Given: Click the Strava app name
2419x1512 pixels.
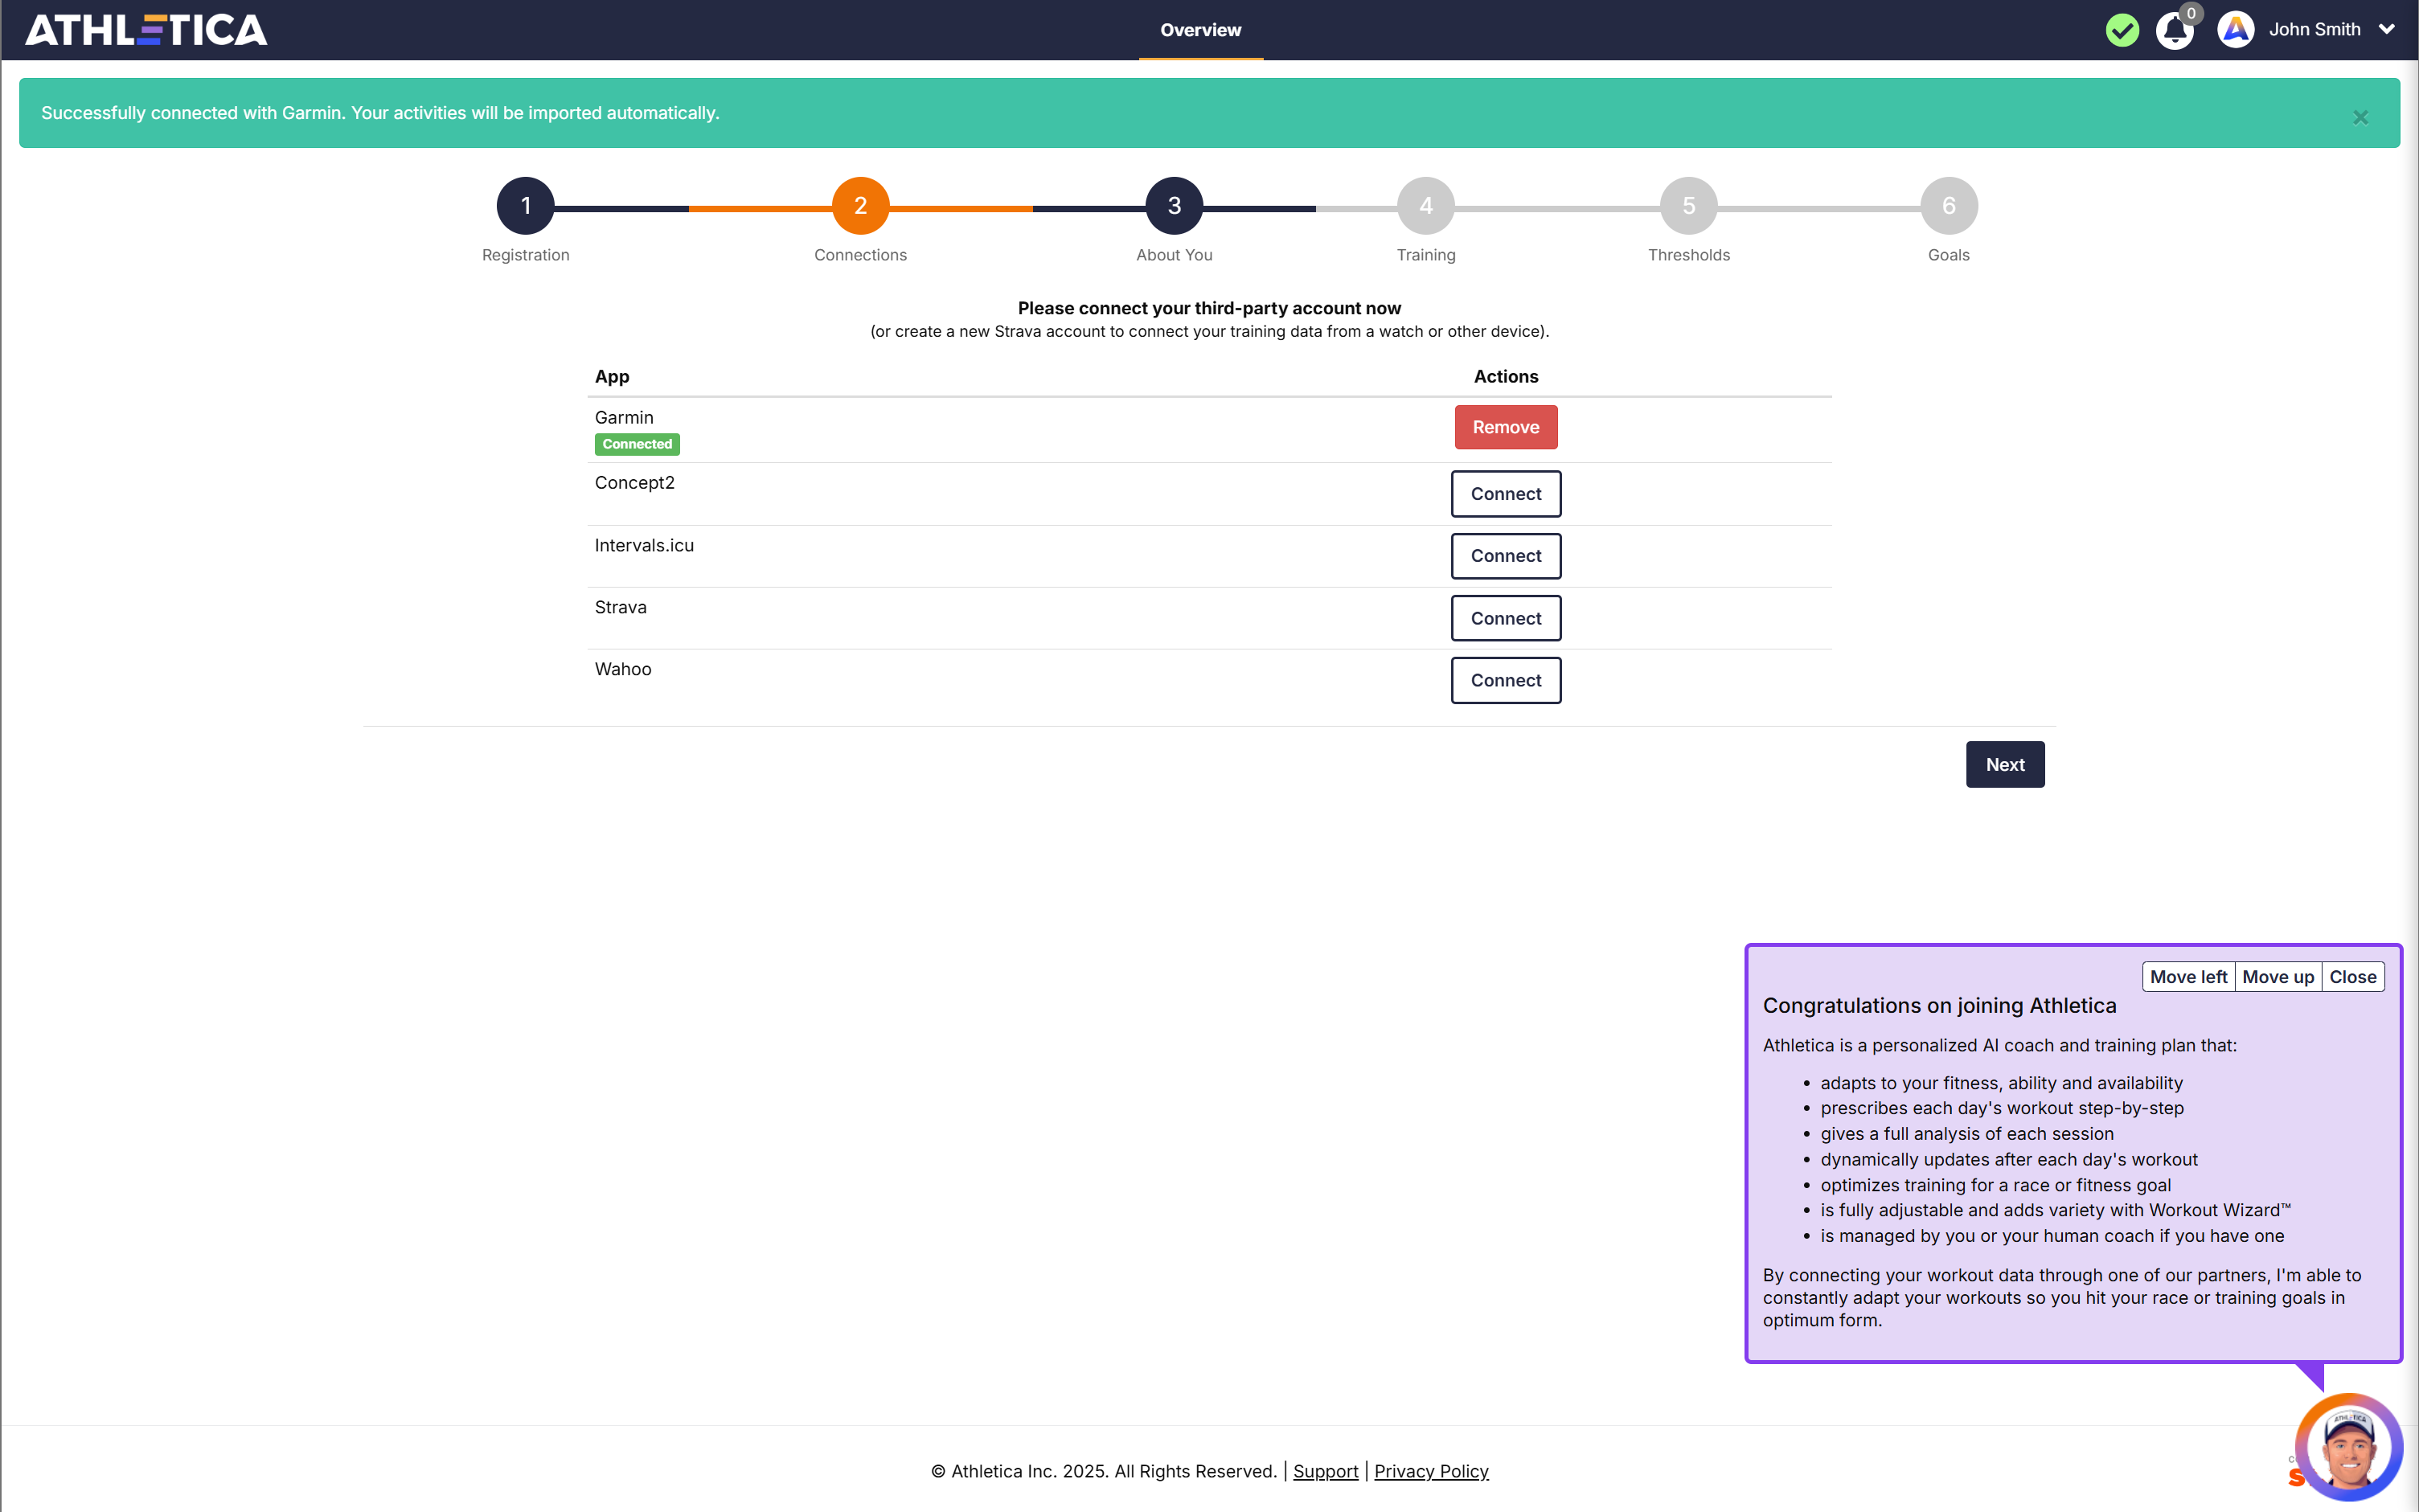Looking at the screenshot, I should (x=621, y=607).
